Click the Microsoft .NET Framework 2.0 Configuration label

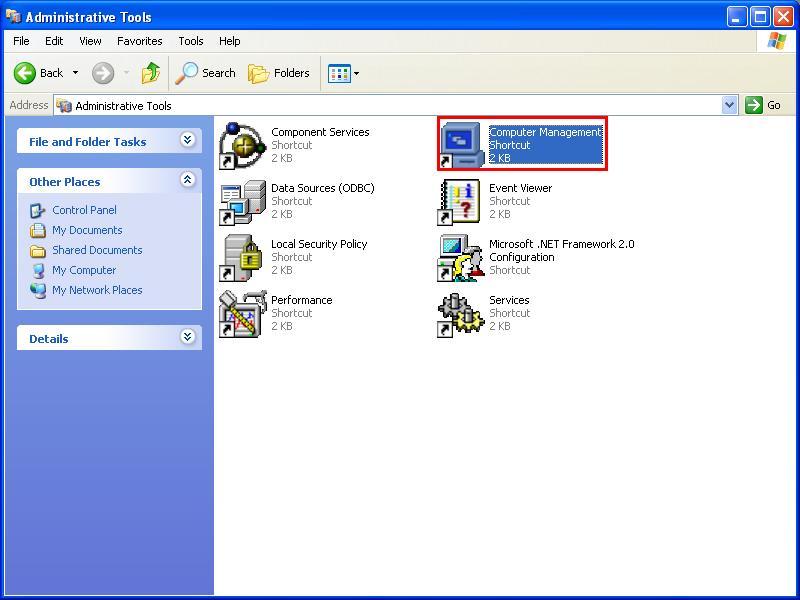point(561,251)
